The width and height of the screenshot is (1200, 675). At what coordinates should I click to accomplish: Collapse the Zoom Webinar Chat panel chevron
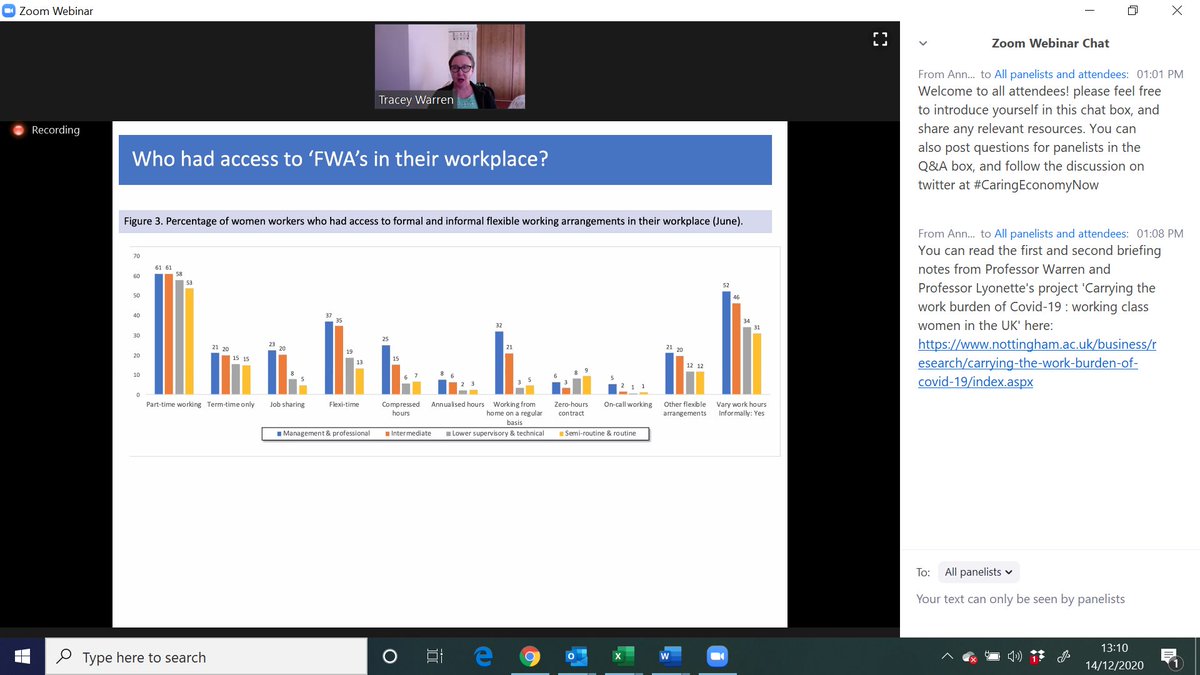922,44
